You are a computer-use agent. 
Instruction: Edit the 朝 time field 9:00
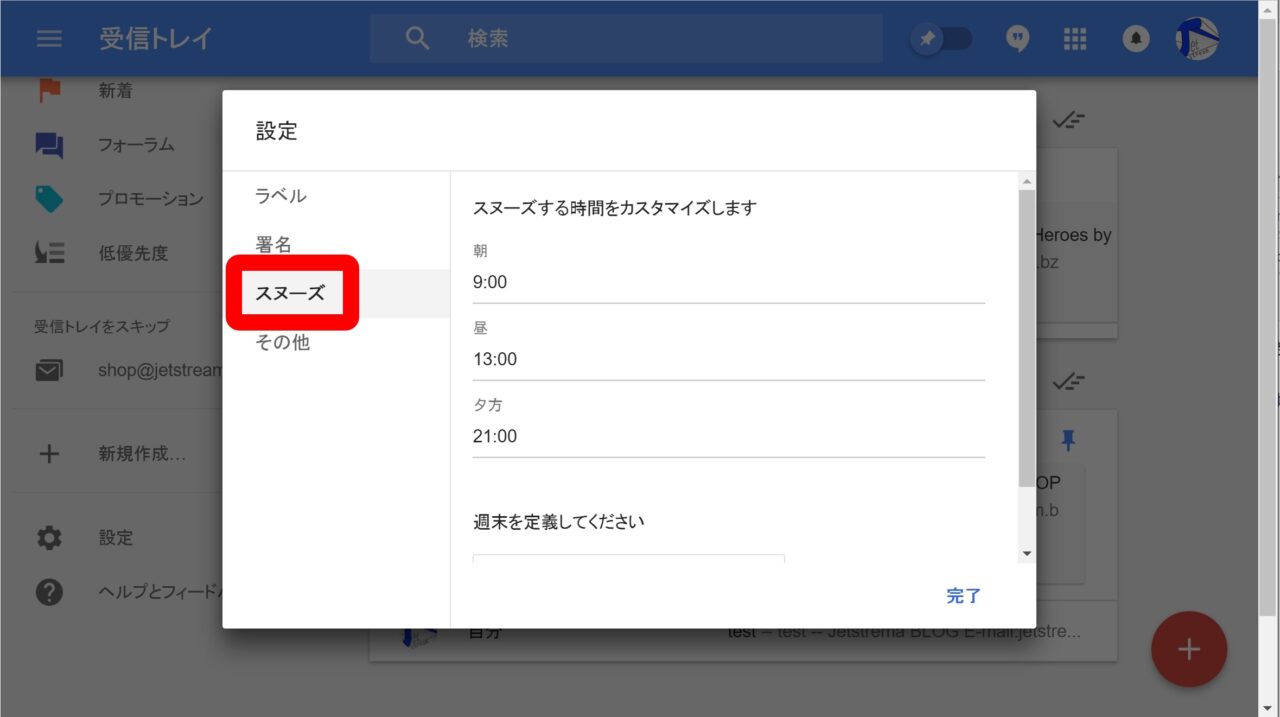(728, 283)
